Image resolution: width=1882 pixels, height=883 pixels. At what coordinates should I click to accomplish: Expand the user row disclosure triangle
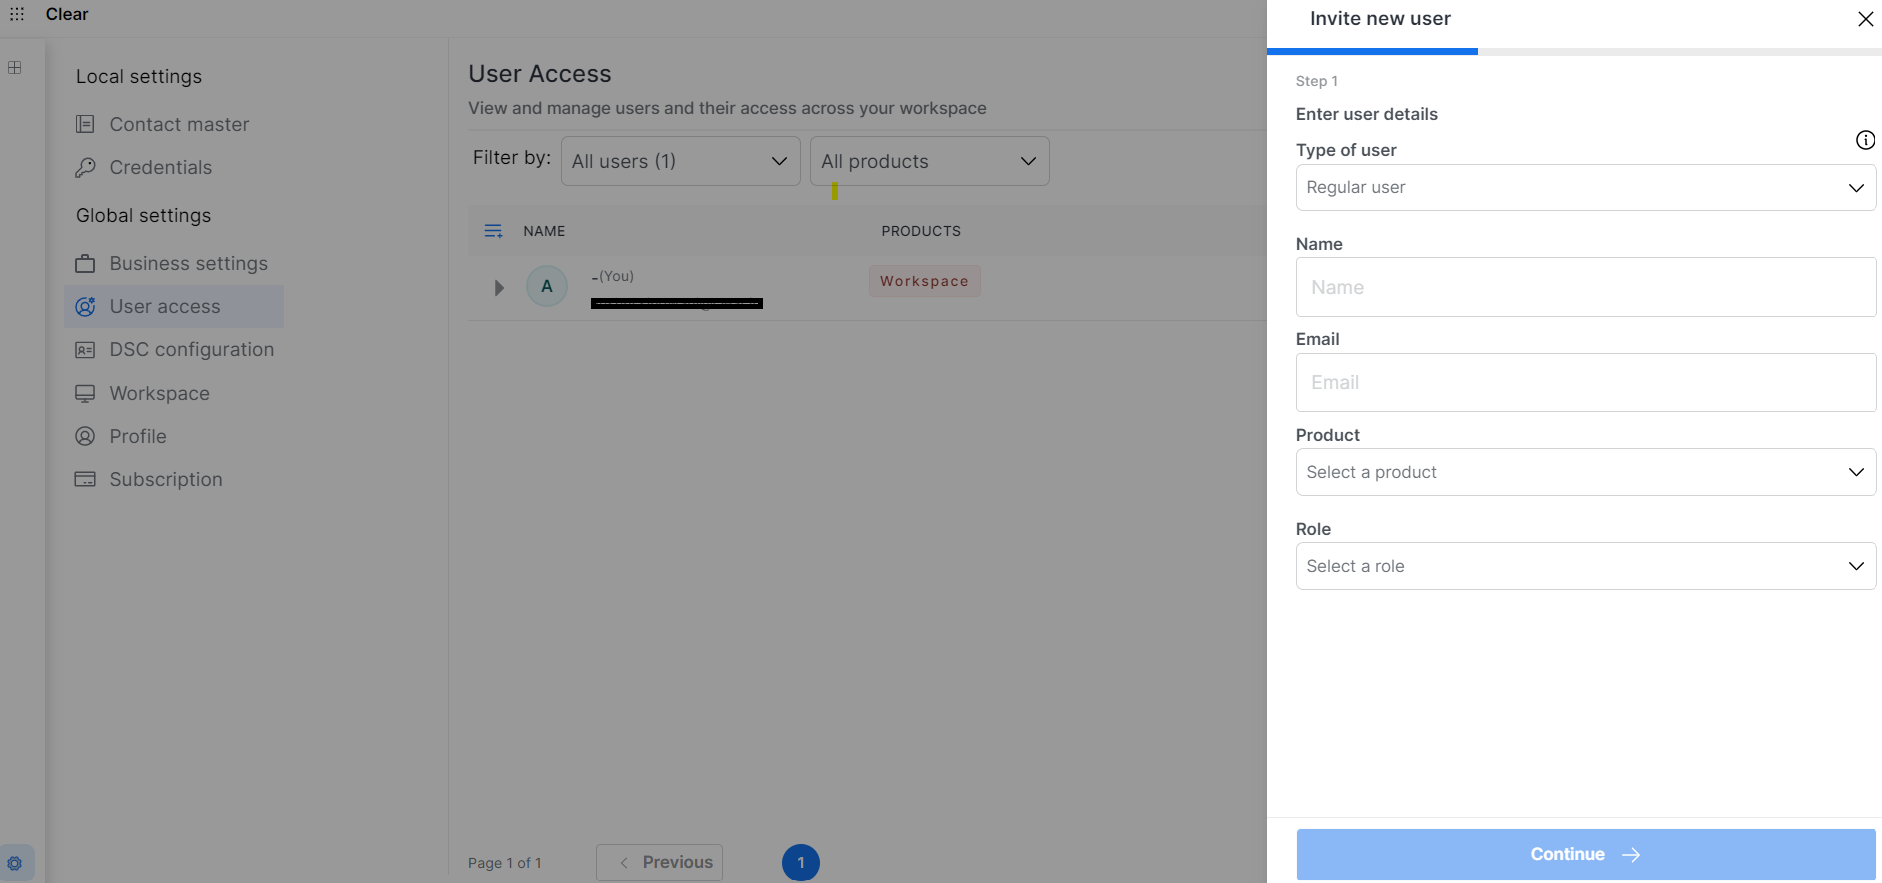(x=499, y=288)
